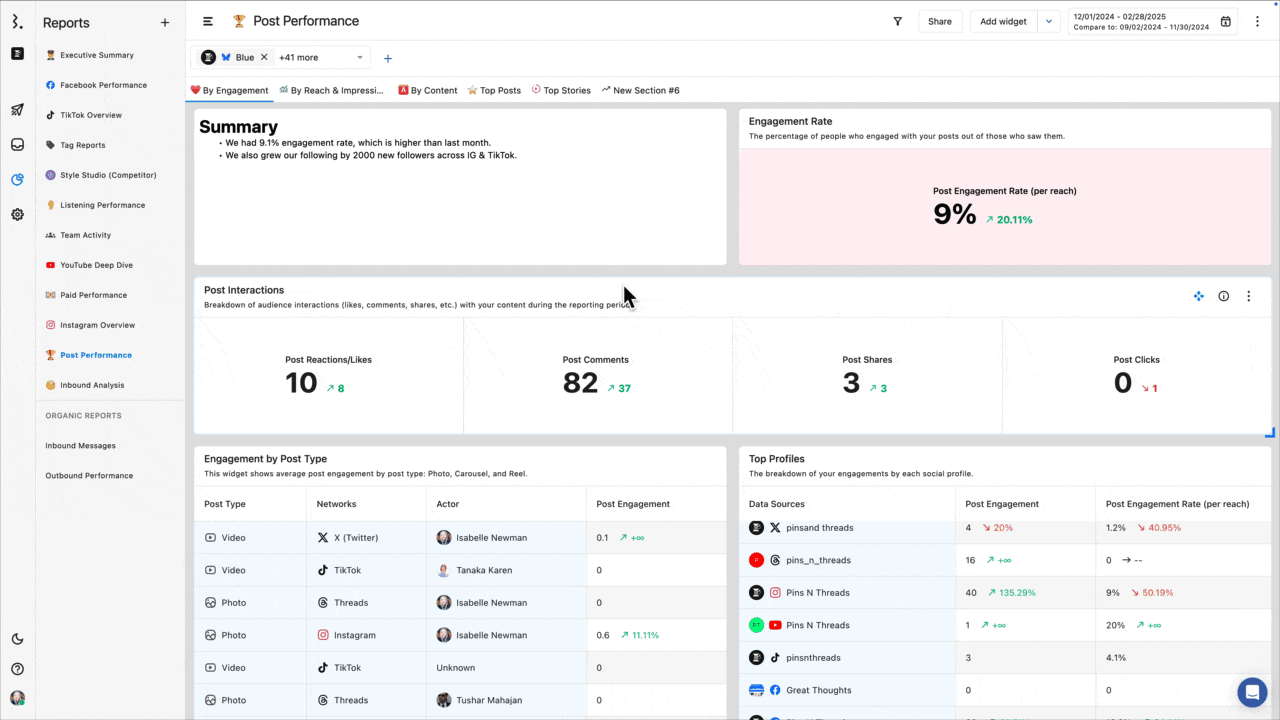Open the Publishing paper plane icon
The image size is (1280, 720).
pos(17,110)
